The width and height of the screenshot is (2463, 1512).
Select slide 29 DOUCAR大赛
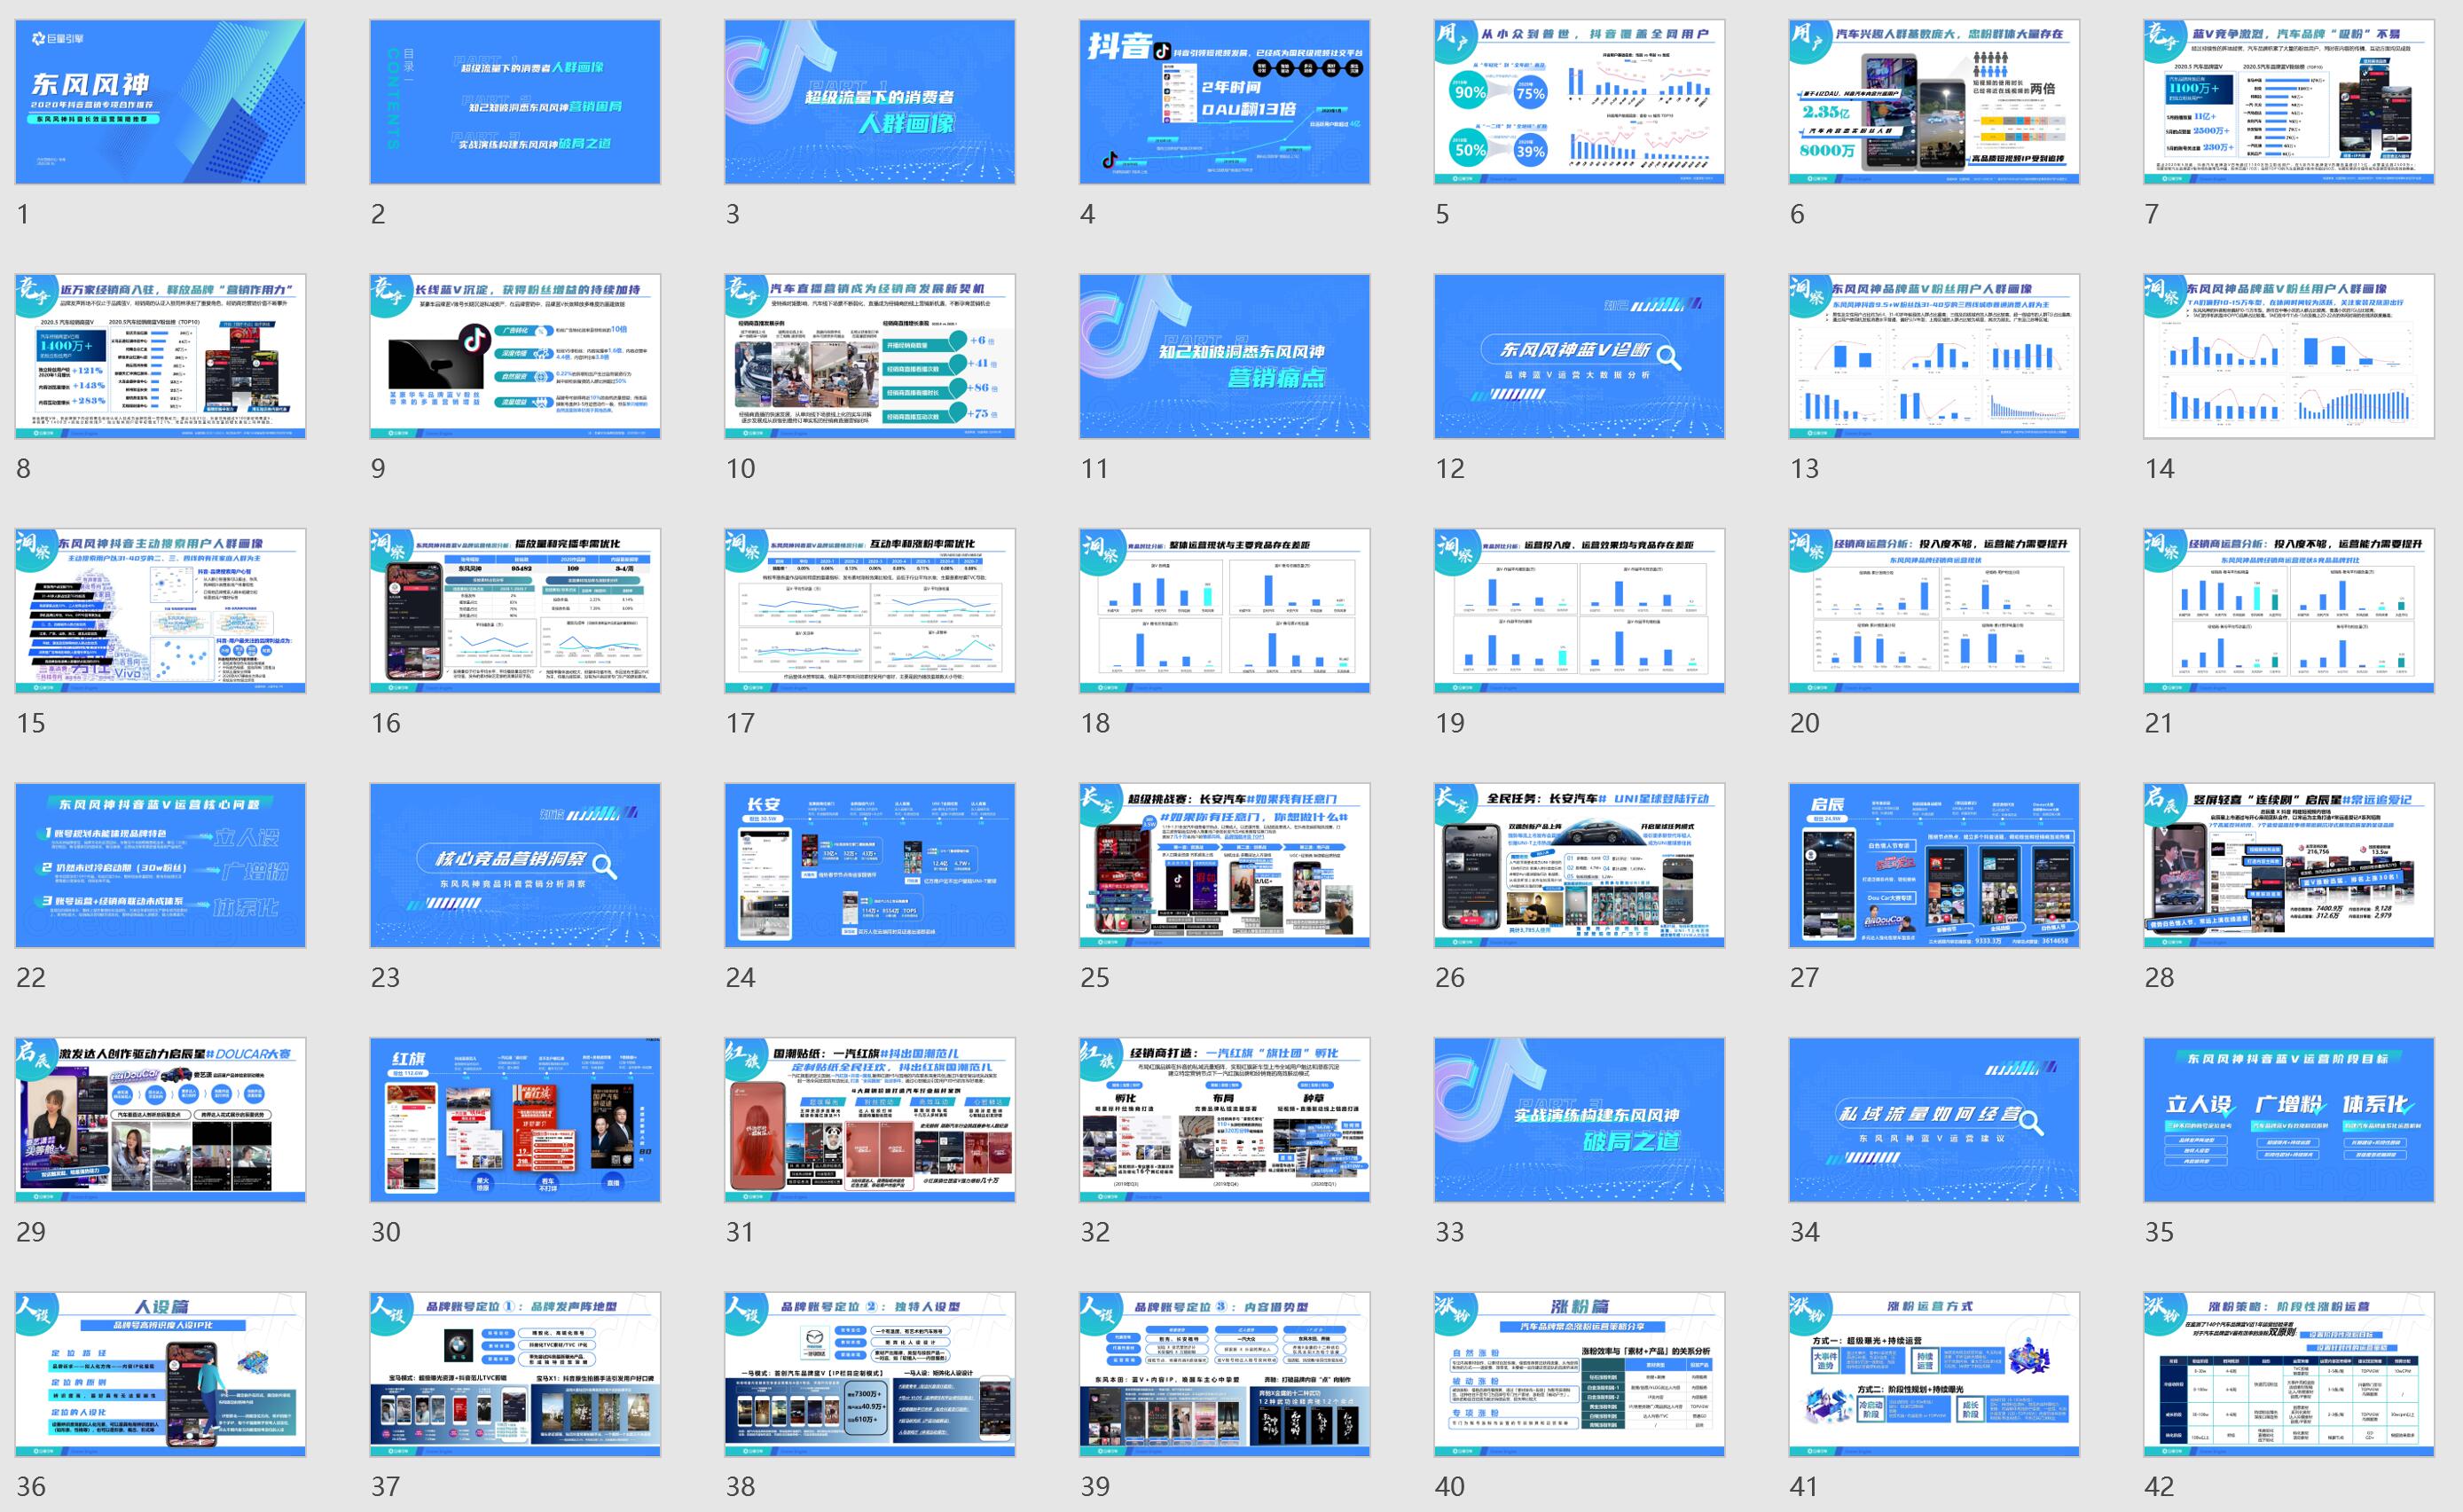[160, 1120]
